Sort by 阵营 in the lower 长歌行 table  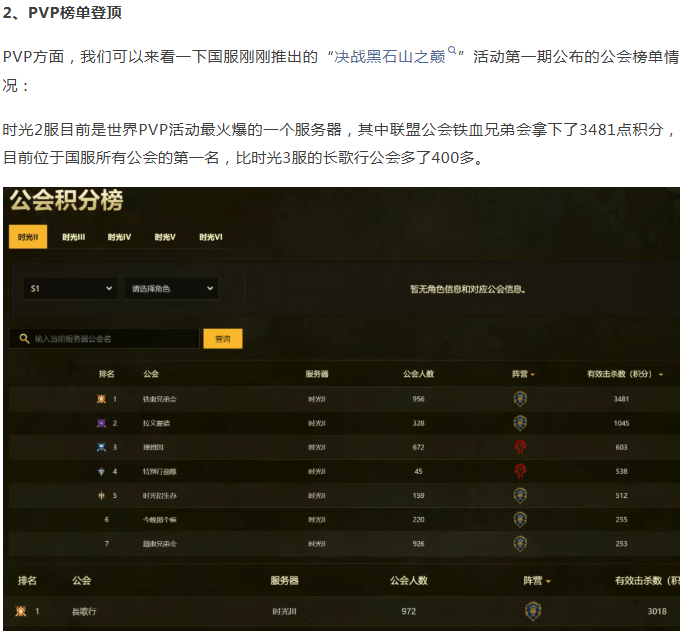(537, 580)
